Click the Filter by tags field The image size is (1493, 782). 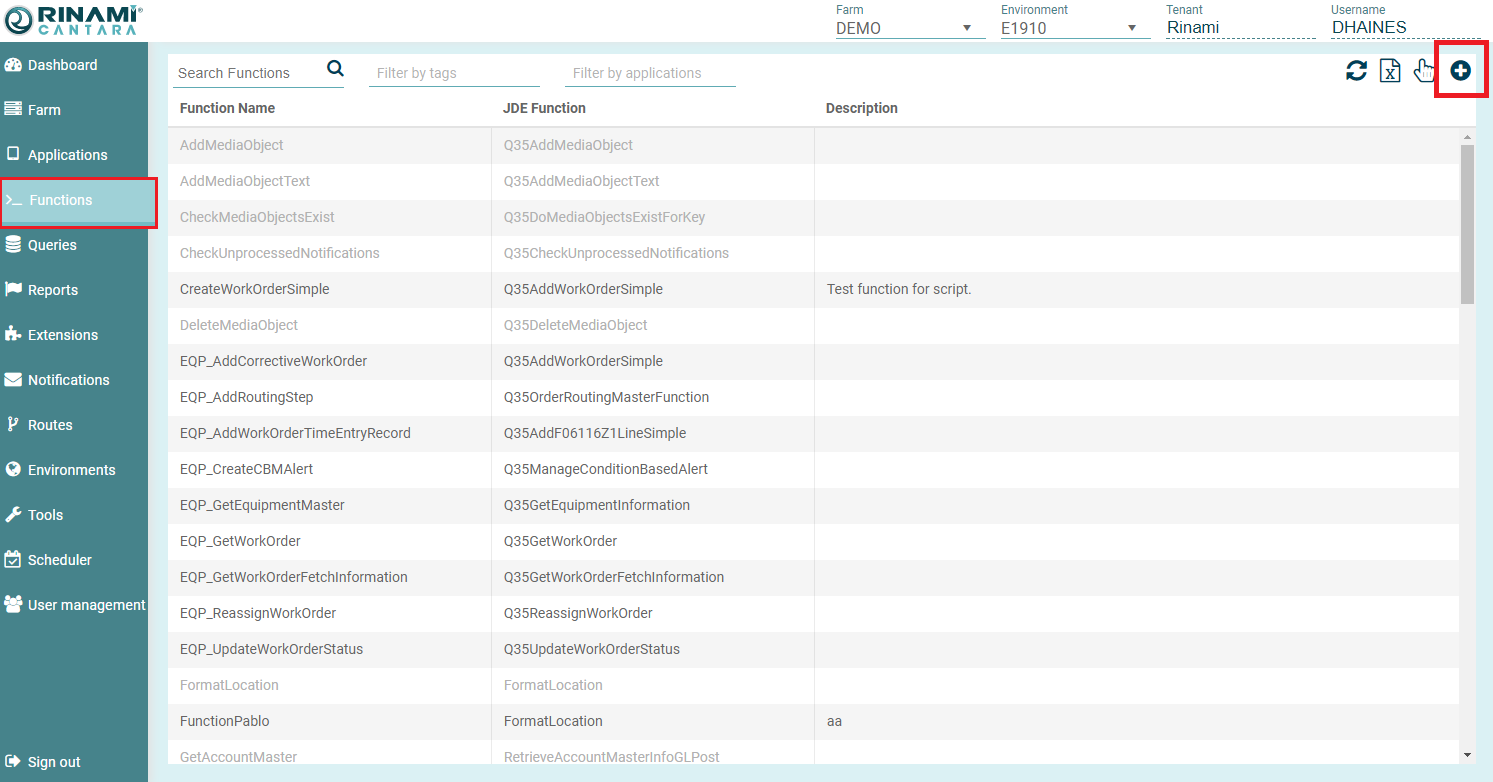(x=453, y=73)
